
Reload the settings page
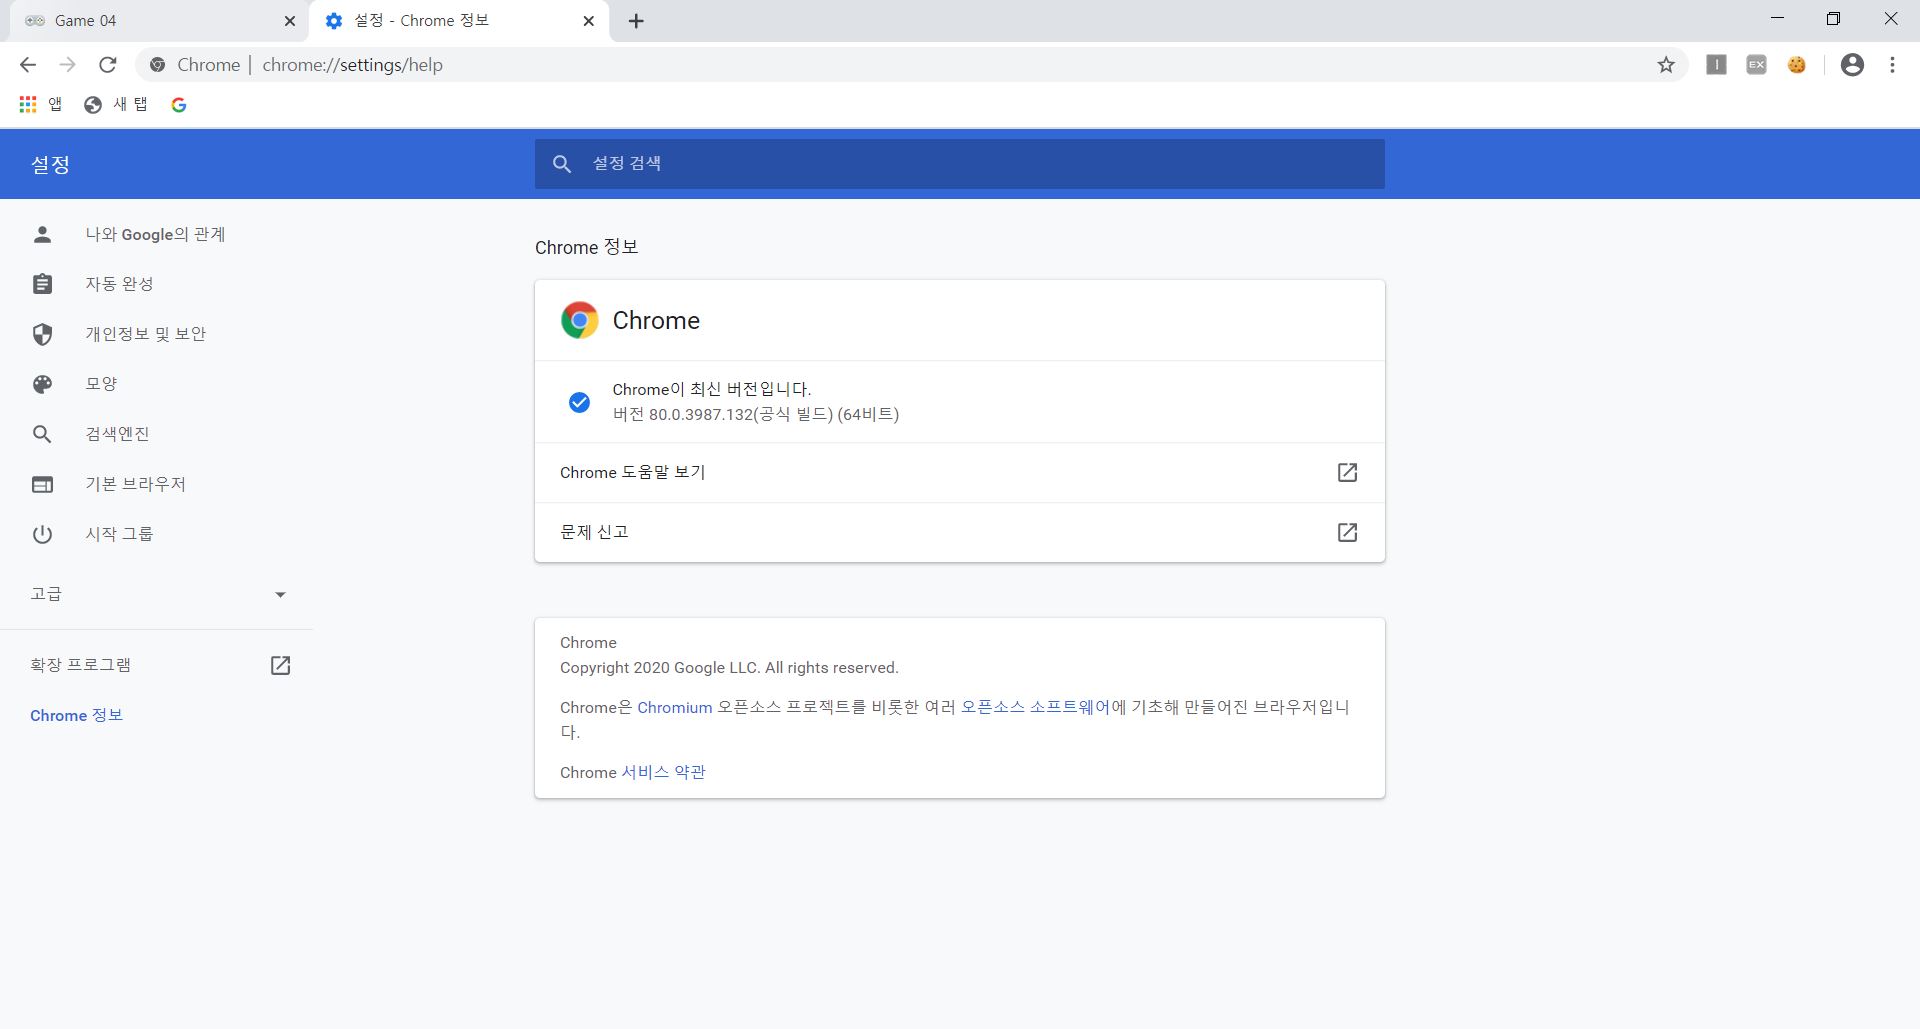(x=108, y=65)
